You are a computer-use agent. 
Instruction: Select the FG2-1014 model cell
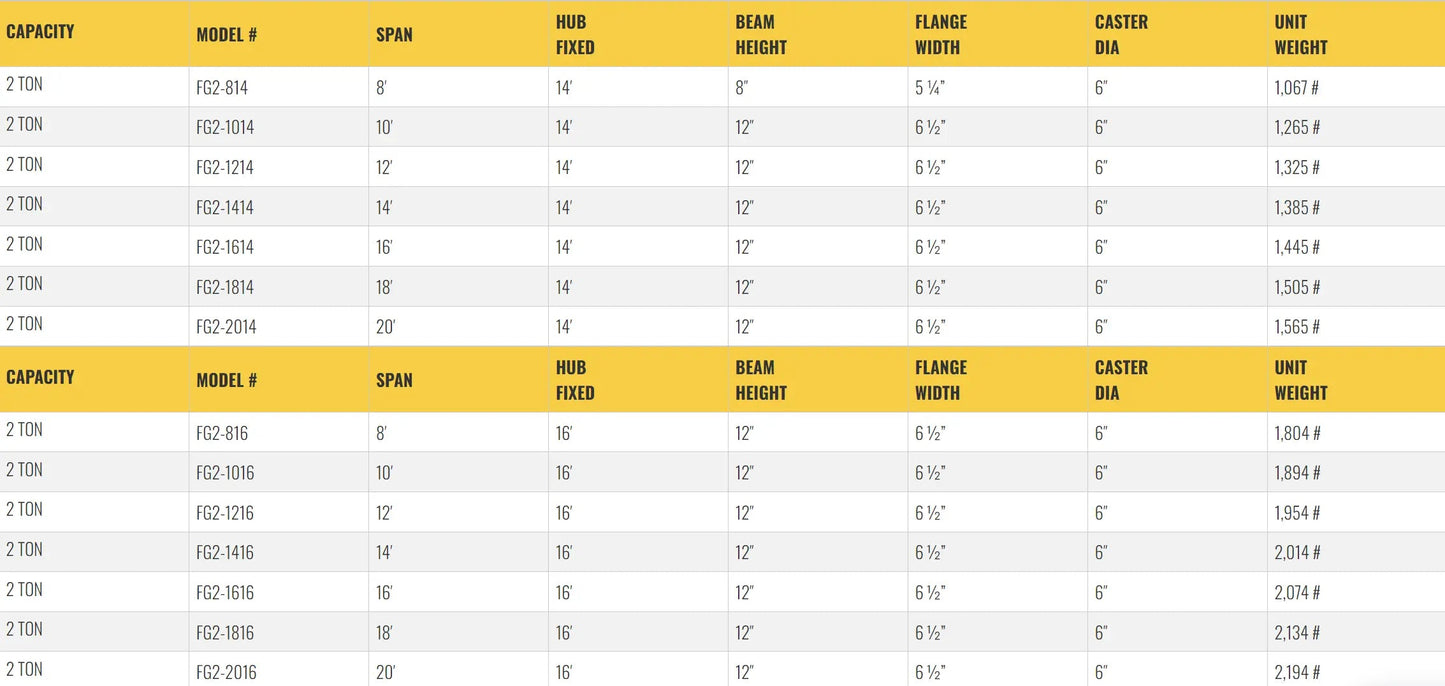click(x=225, y=128)
